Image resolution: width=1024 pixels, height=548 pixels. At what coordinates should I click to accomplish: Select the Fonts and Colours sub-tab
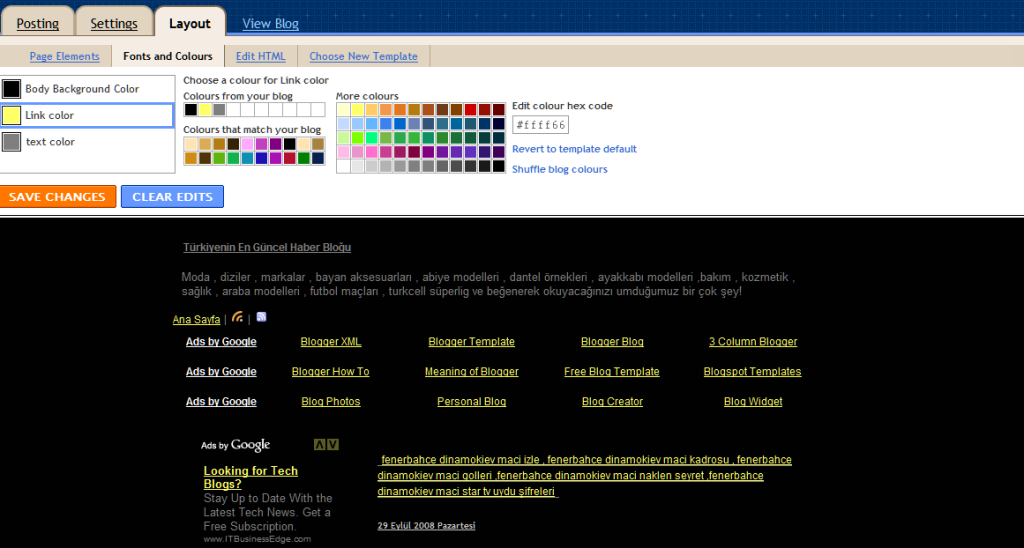pos(168,56)
